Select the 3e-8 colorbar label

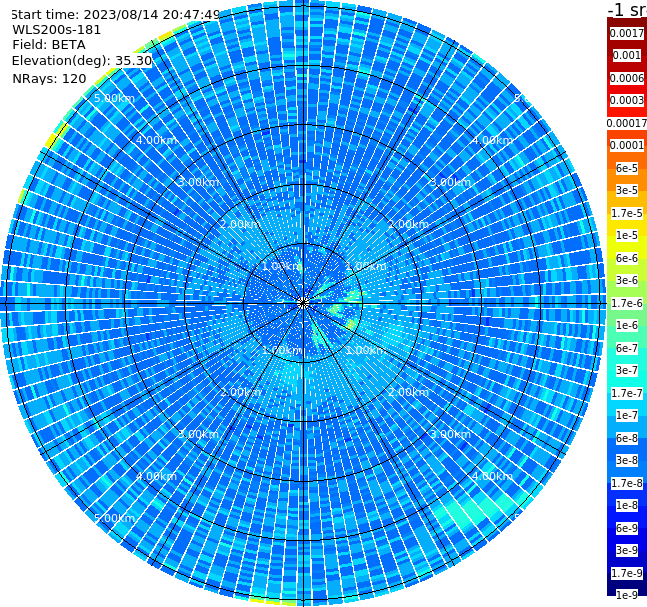627,460
